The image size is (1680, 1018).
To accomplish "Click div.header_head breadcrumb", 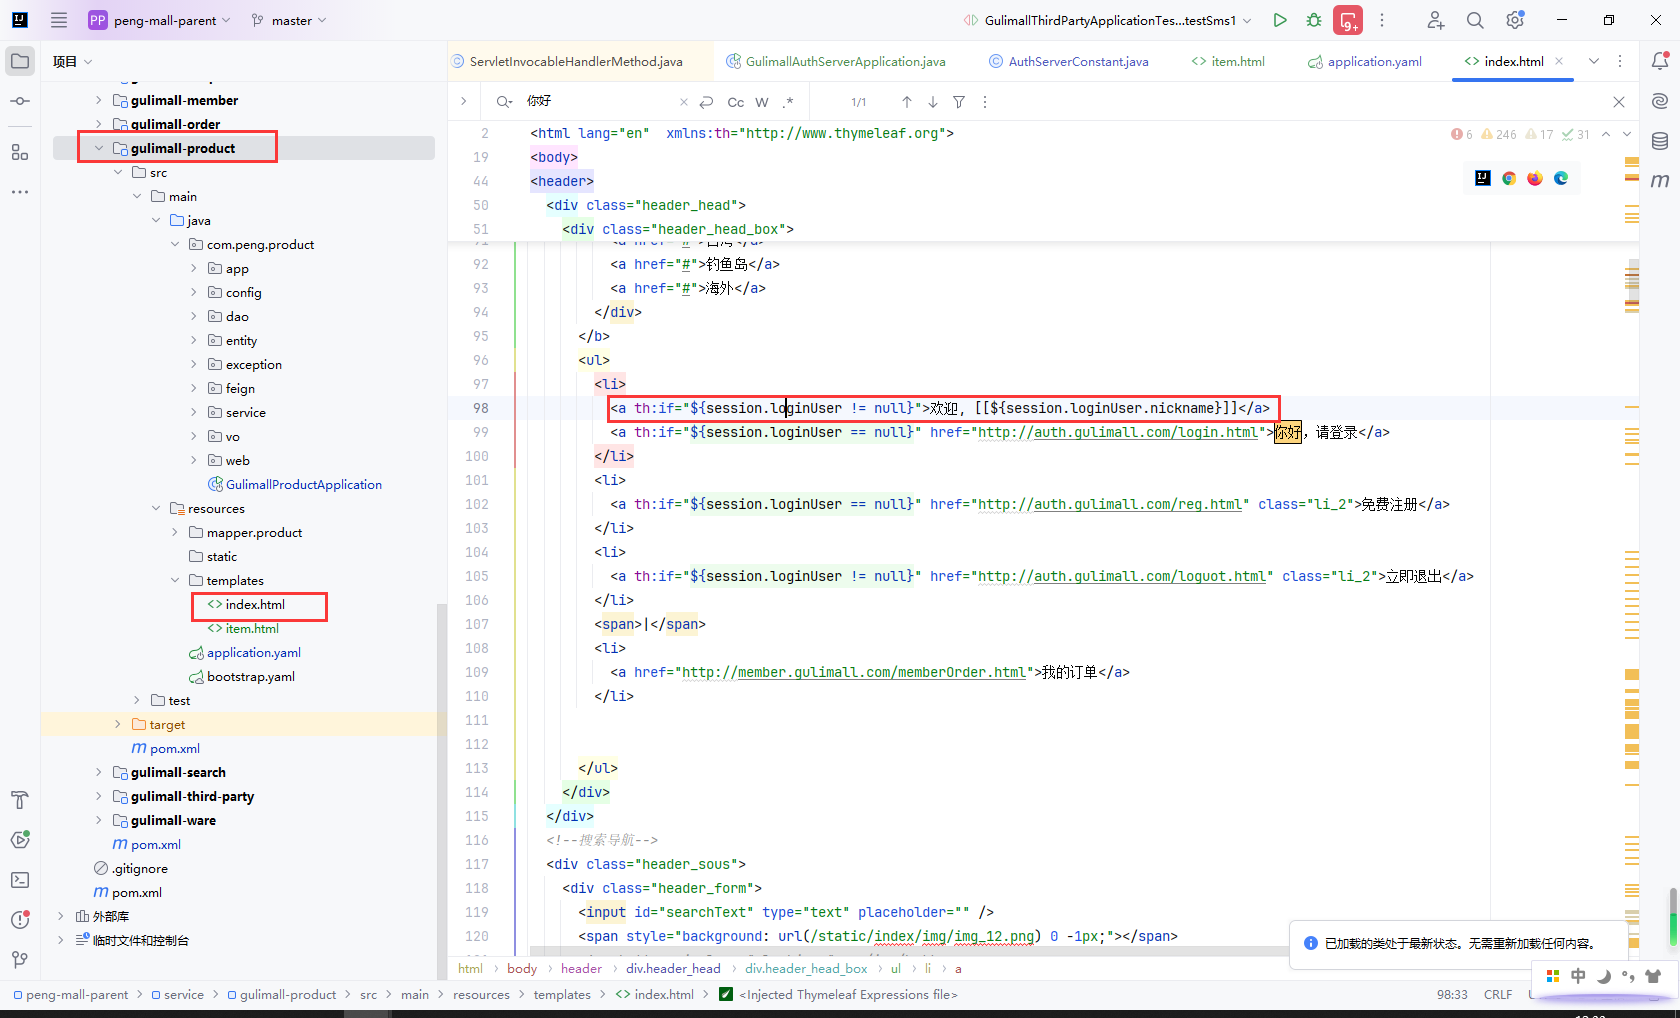I will coord(673,968).
